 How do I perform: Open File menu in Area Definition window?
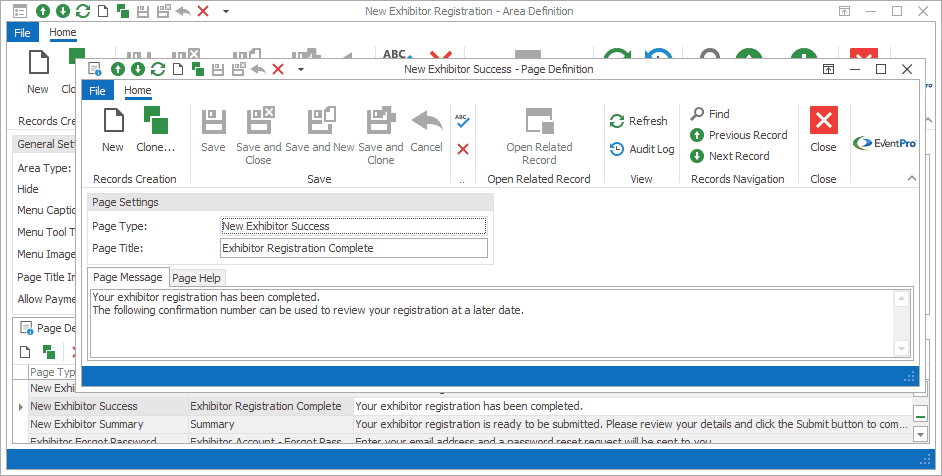[22, 32]
